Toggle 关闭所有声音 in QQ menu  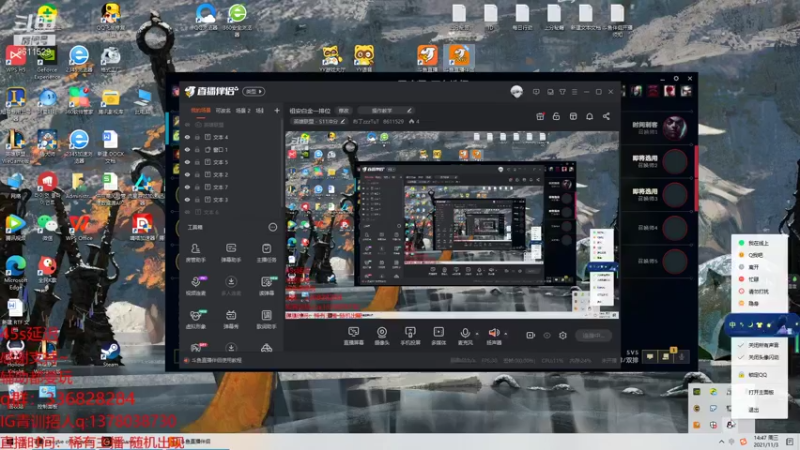point(760,345)
